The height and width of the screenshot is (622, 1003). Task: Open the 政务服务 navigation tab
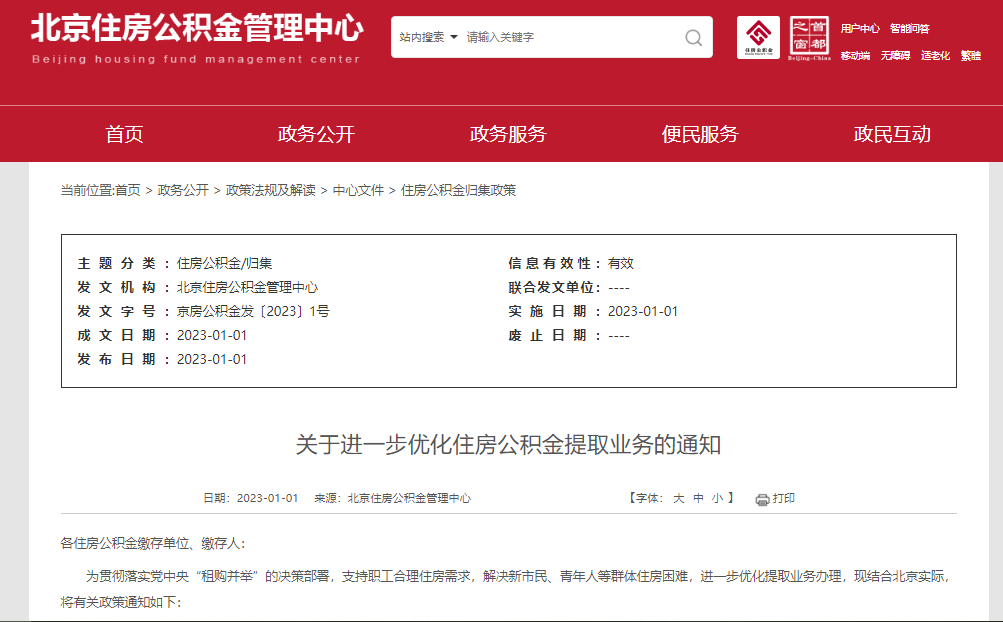[x=508, y=134]
